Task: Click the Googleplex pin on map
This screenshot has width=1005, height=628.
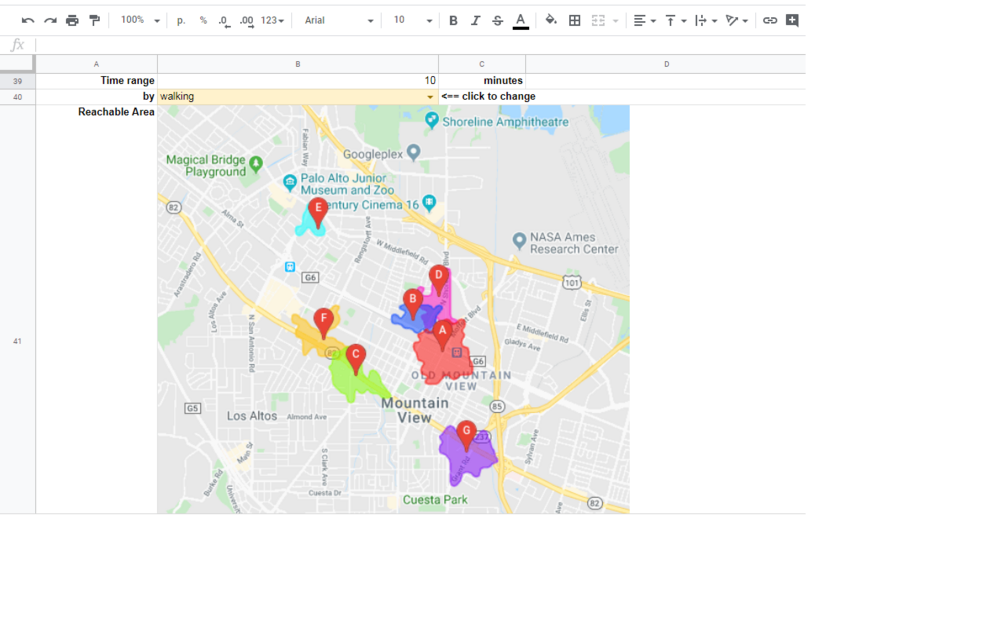Action: point(414,152)
